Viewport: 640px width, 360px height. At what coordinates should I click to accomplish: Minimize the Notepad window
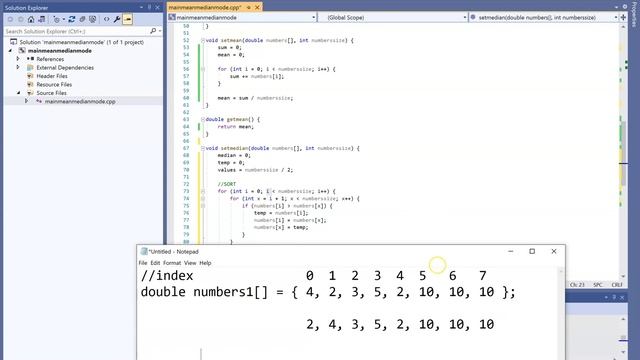point(511,251)
